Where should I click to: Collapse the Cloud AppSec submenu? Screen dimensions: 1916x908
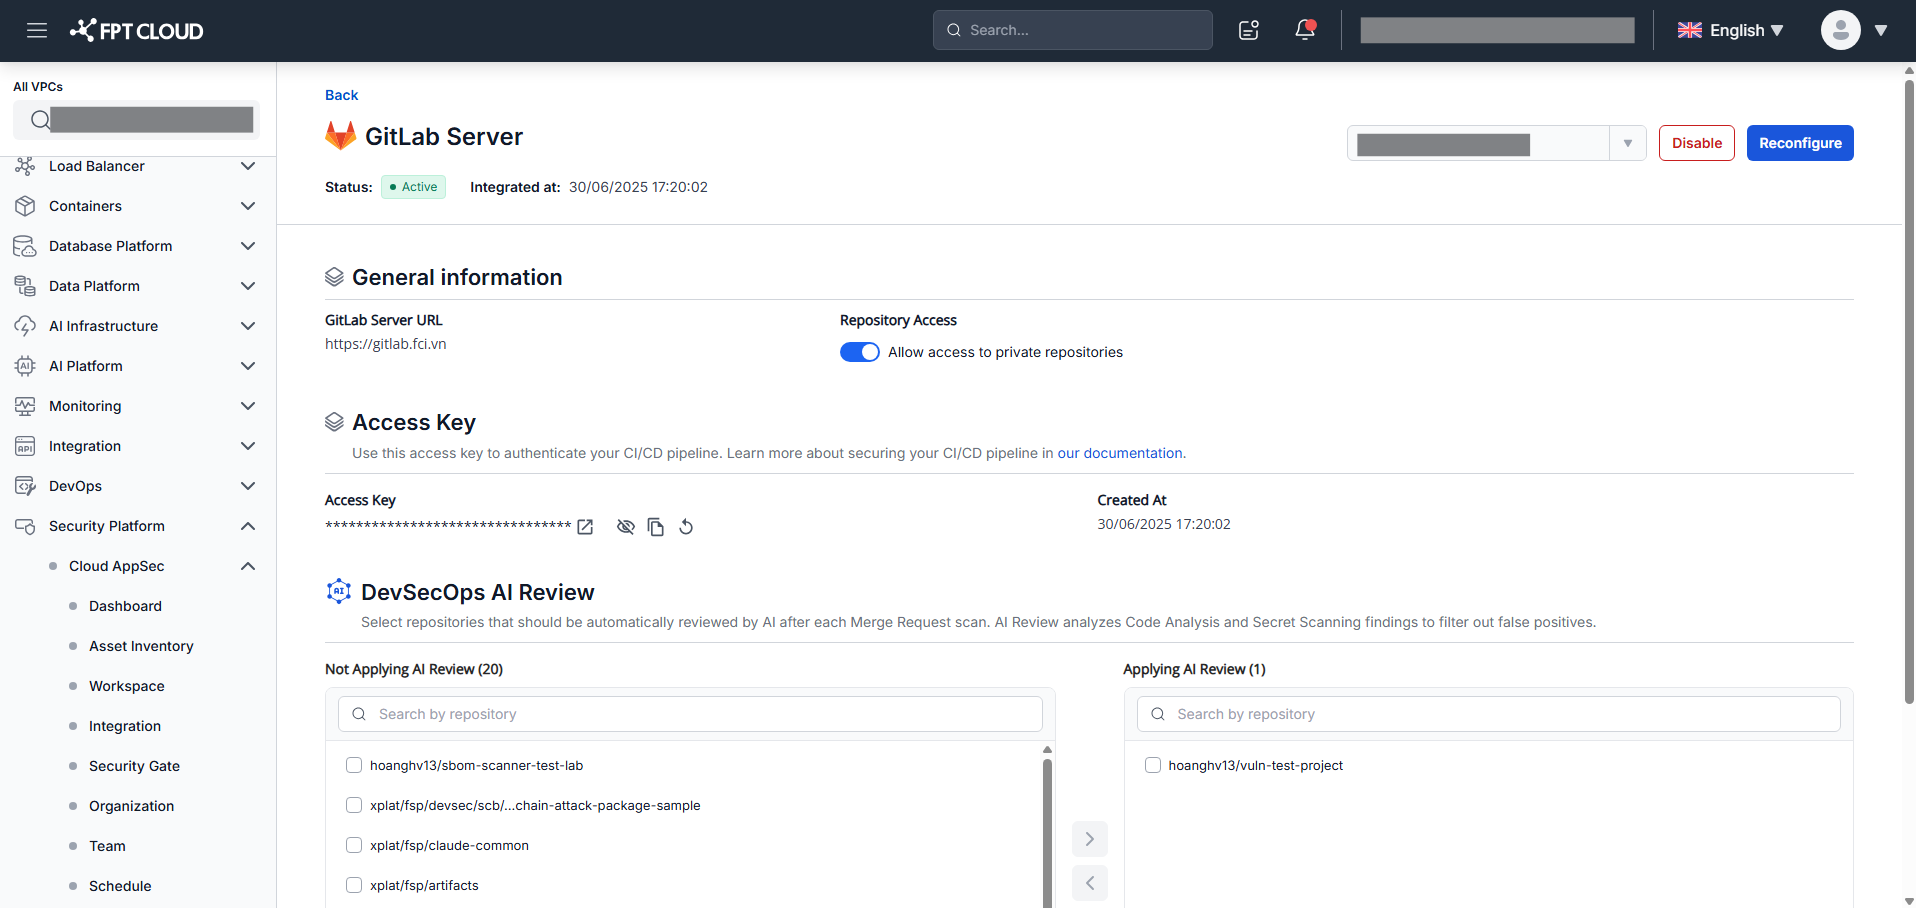pos(248,566)
